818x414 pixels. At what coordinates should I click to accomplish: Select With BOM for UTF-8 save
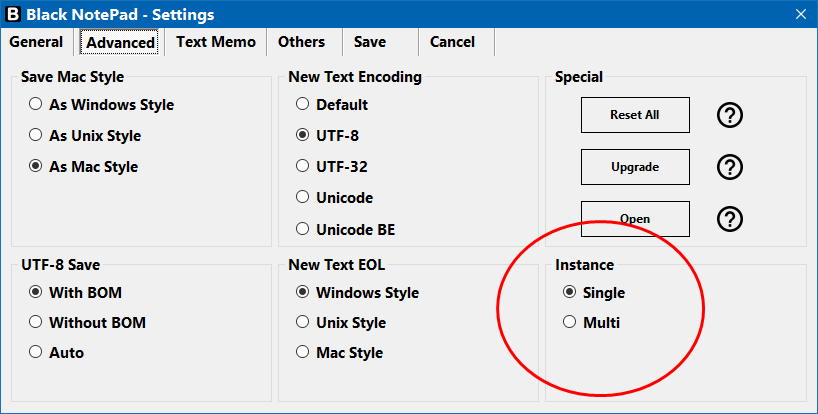tap(76, 293)
